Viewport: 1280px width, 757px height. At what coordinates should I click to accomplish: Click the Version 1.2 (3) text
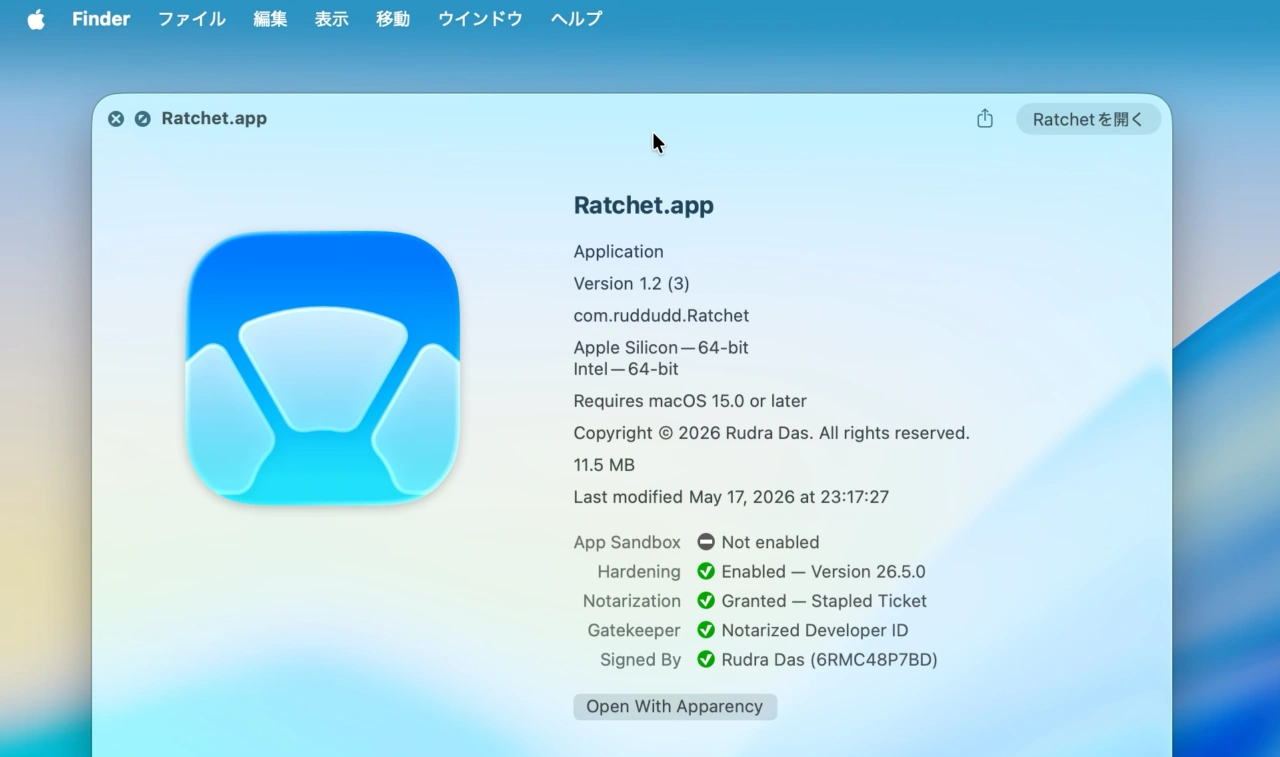click(632, 284)
